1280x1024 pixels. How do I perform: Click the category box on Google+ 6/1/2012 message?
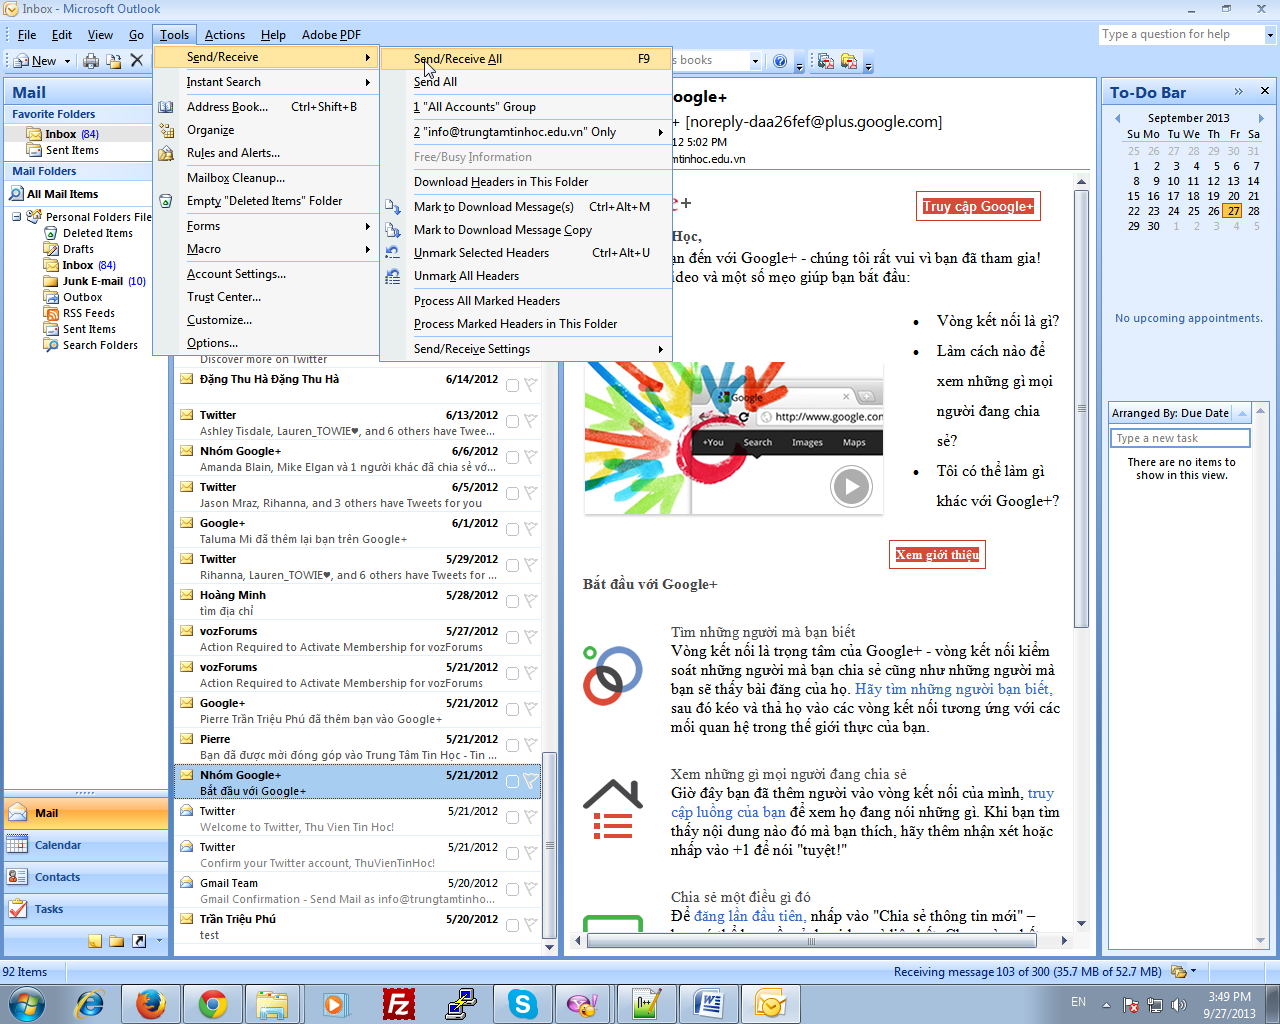(512, 529)
